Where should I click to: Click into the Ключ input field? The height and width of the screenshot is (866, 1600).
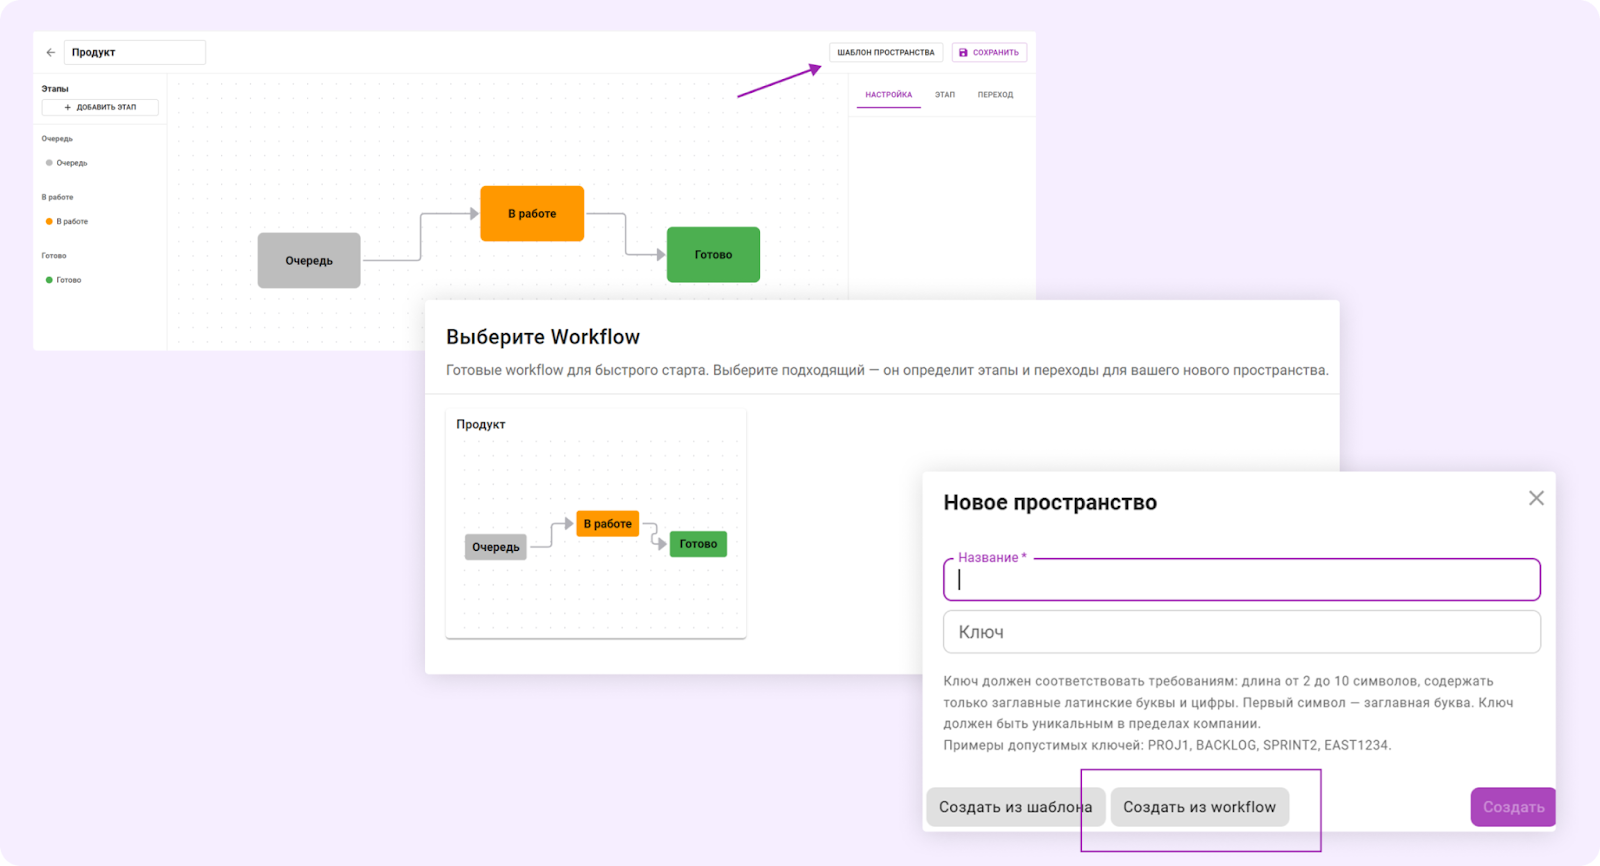click(x=1241, y=632)
